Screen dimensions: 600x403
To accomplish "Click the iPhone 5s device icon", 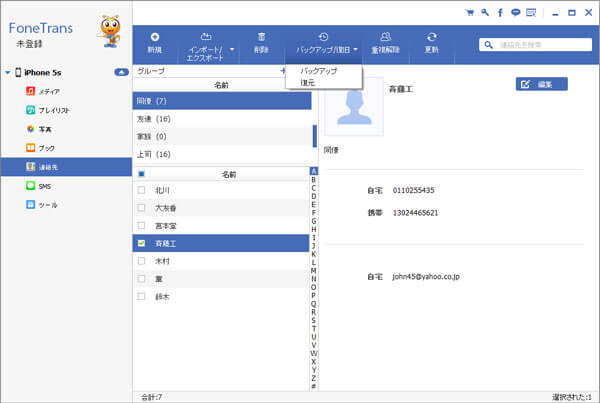I will (x=18, y=72).
